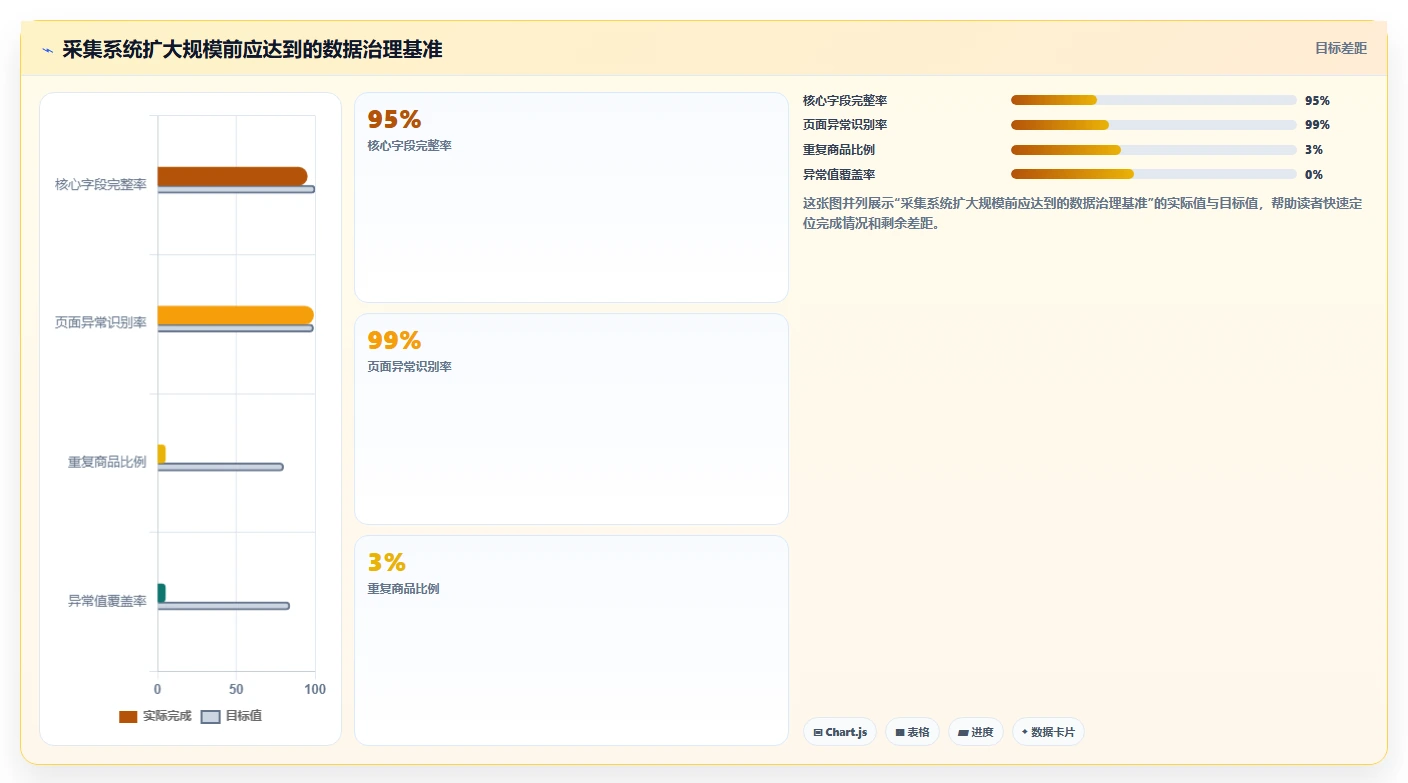Viewport: 1408px width, 783px height.
Task: Select the Chart.js tag
Action: (x=840, y=732)
